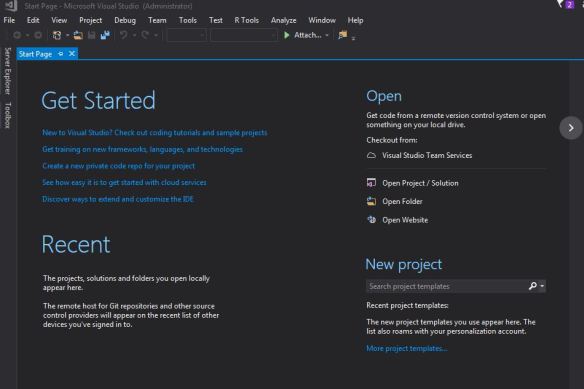Screen dimensions: 584x389
Task: Click the cloud icon beside Visual Studio Team Services
Action: tap(371, 155)
